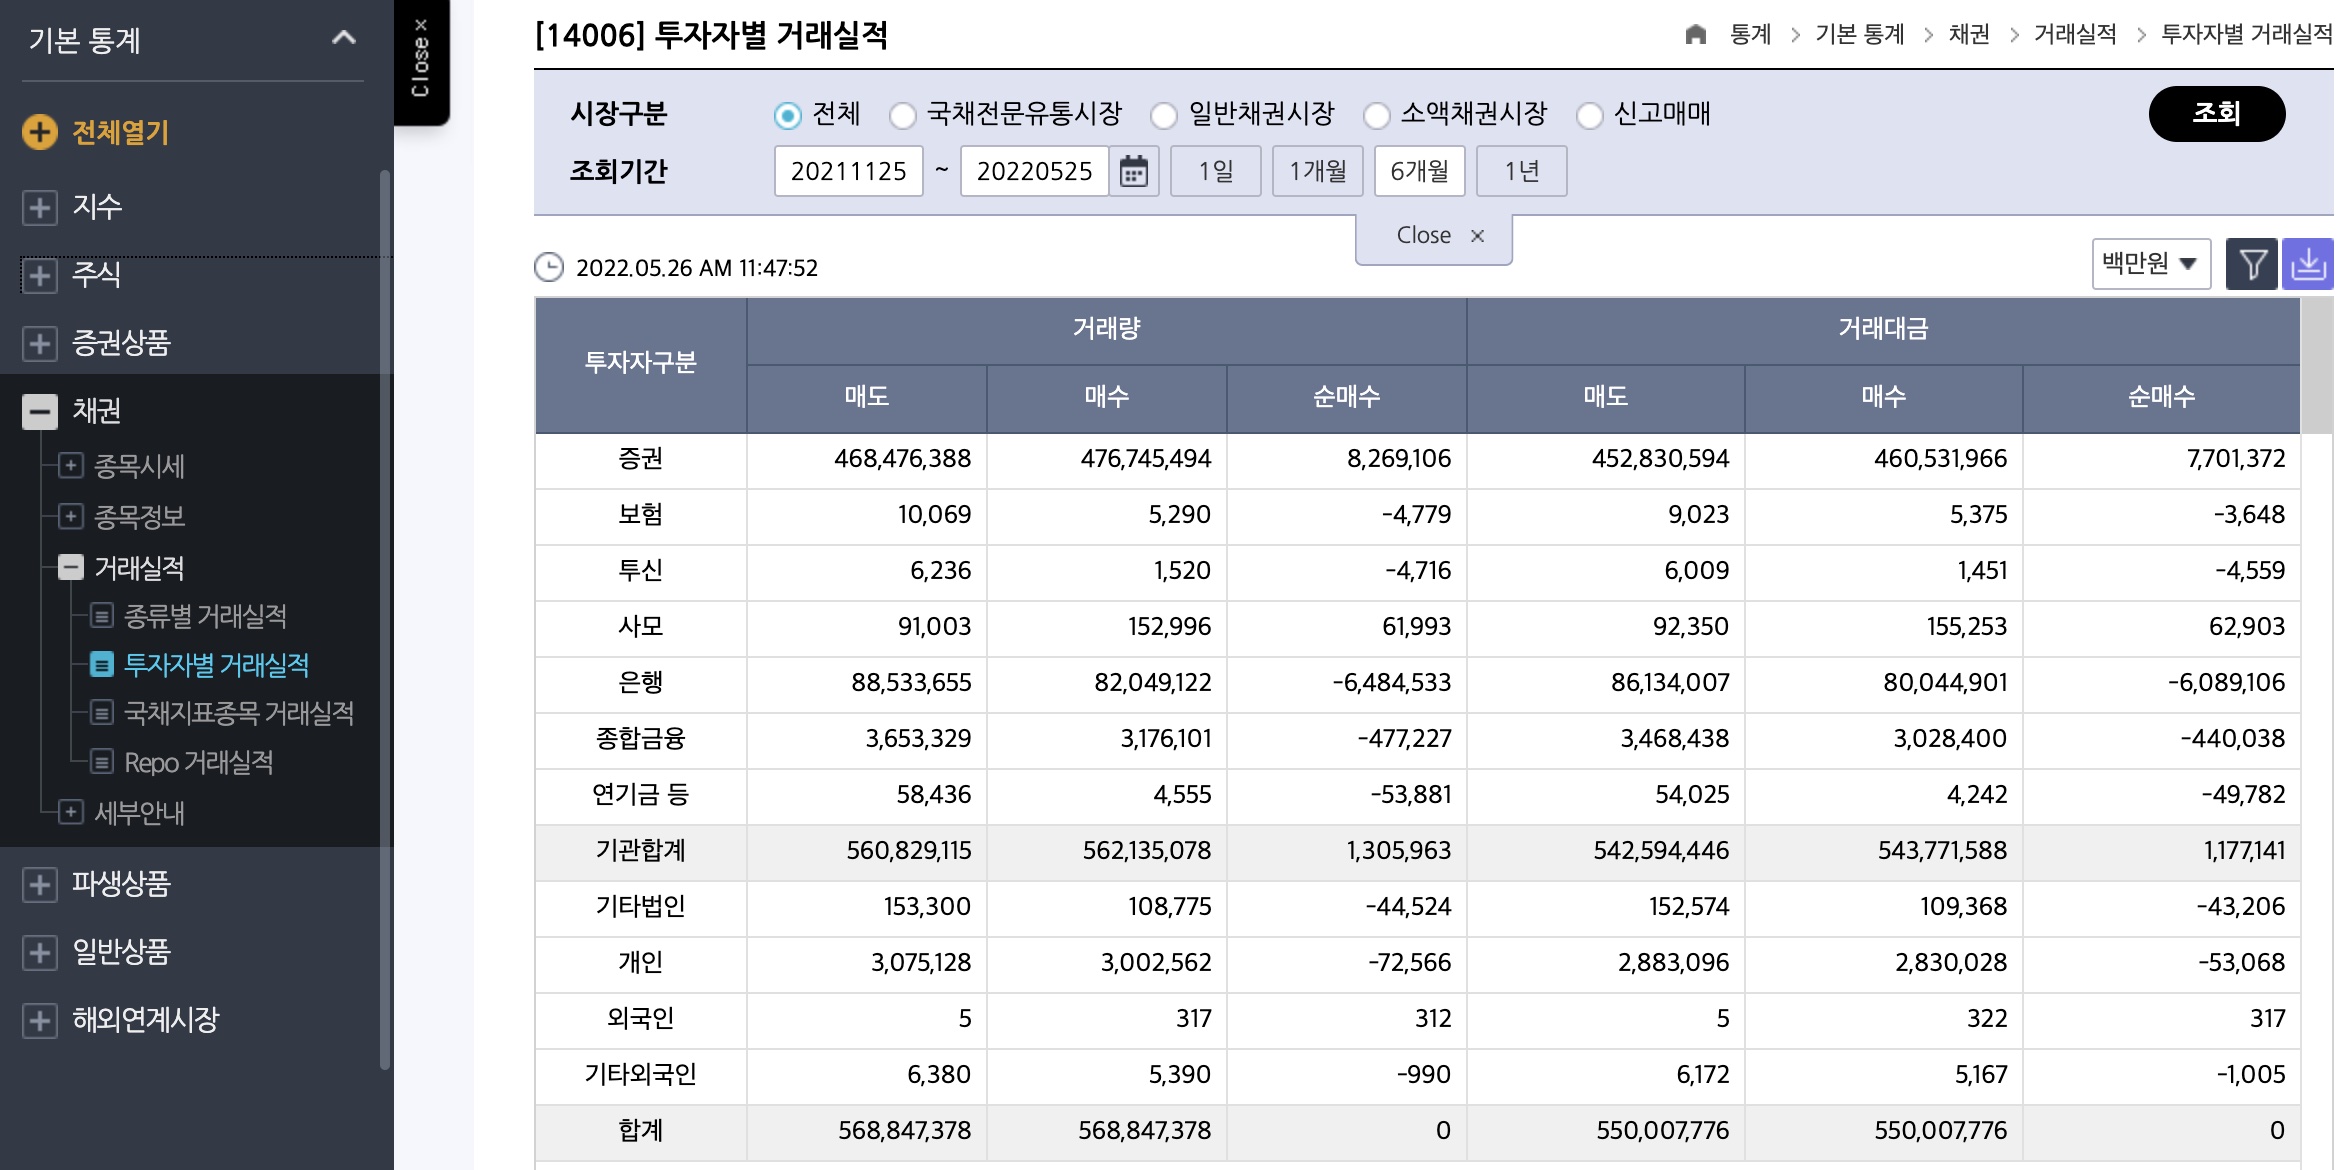The height and width of the screenshot is (1170, 2346).
Task: Open Repo 거래실적 page
Action: point(199,763)
